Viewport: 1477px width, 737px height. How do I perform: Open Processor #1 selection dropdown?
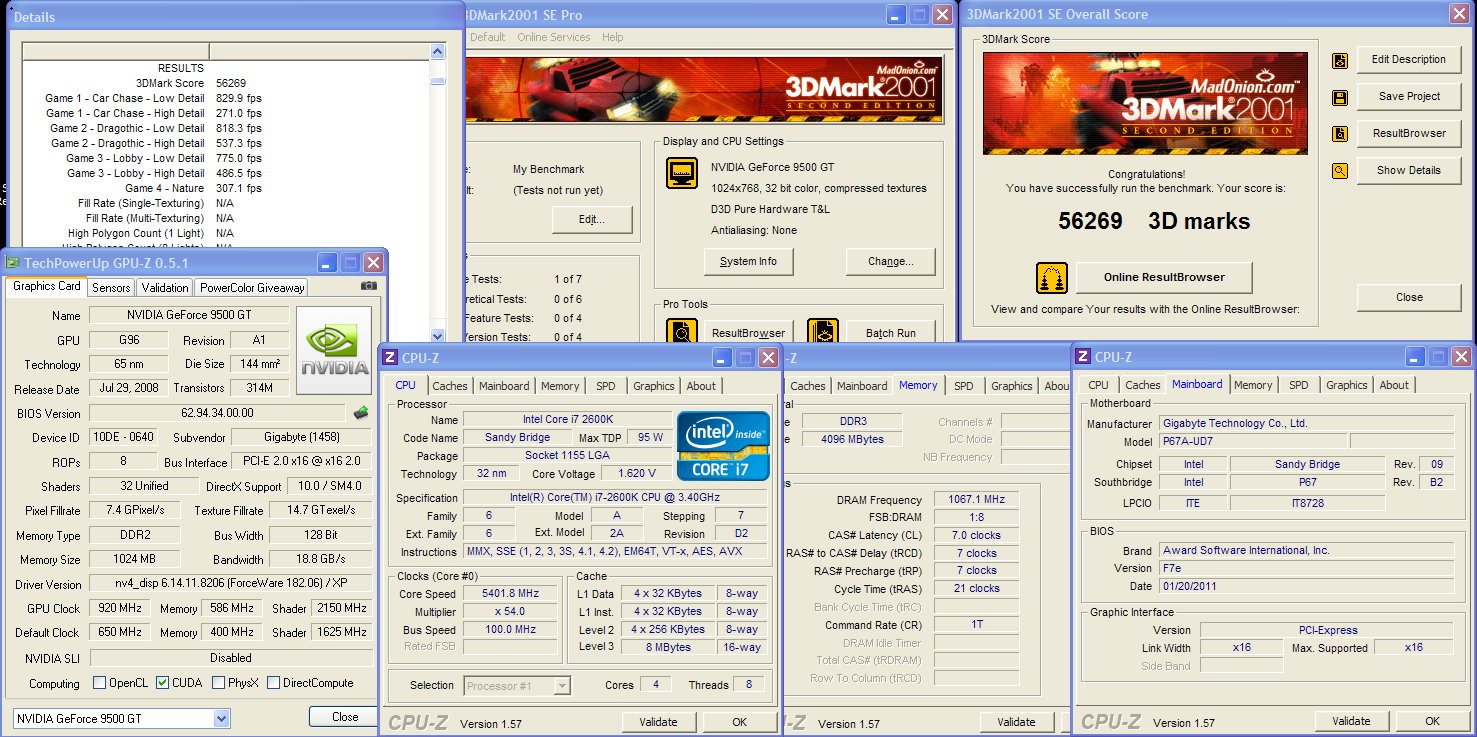pos(562,686)
